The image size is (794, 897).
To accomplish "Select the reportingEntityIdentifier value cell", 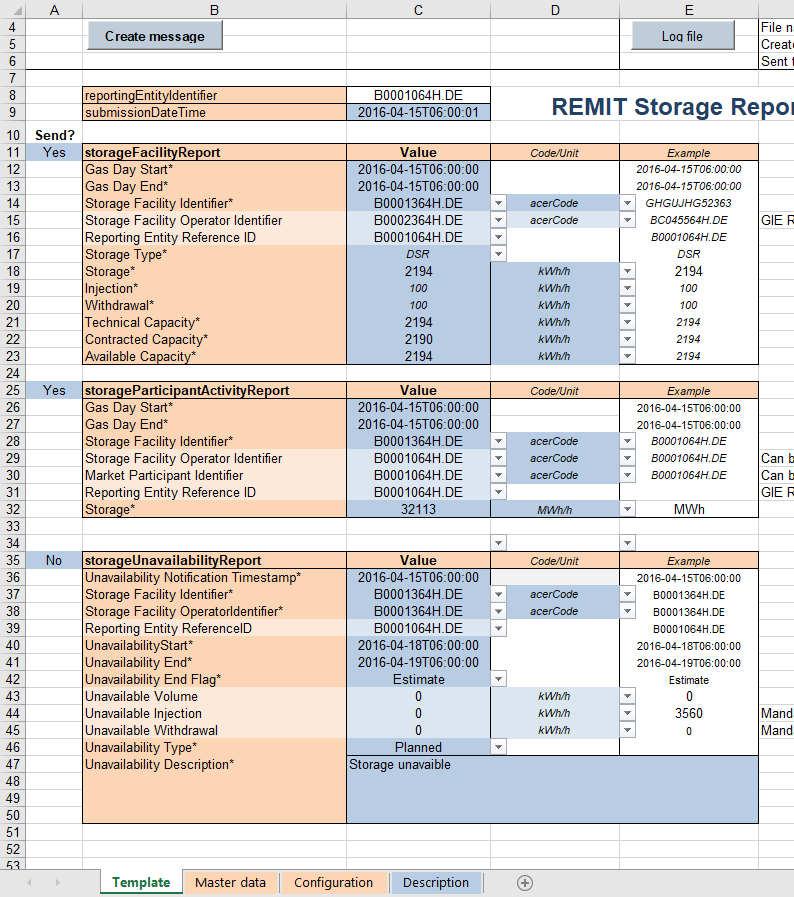I will tap(418, 95).
